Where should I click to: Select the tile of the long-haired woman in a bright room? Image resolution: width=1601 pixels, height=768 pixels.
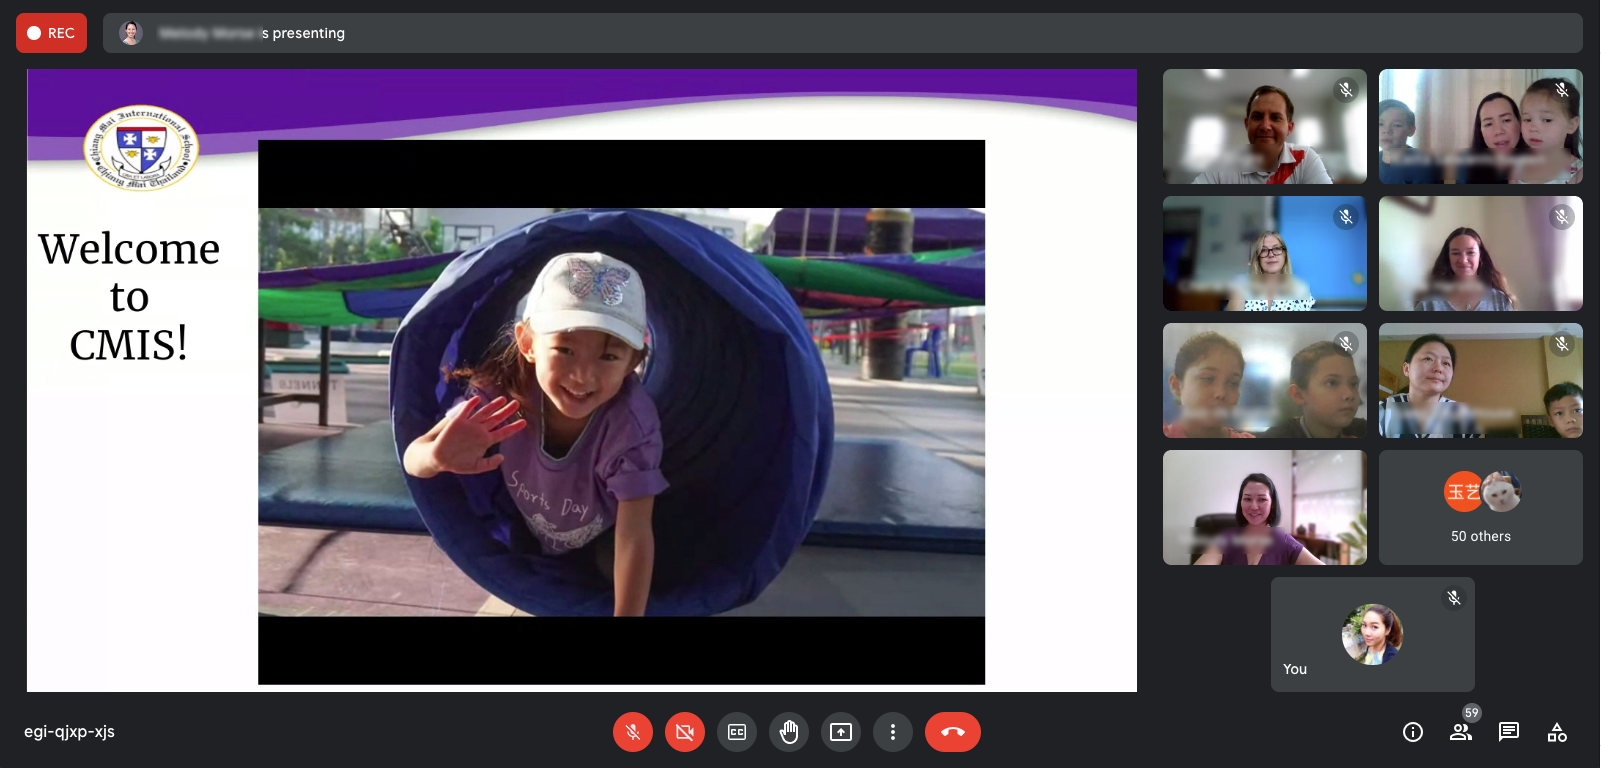[1481, 253]
